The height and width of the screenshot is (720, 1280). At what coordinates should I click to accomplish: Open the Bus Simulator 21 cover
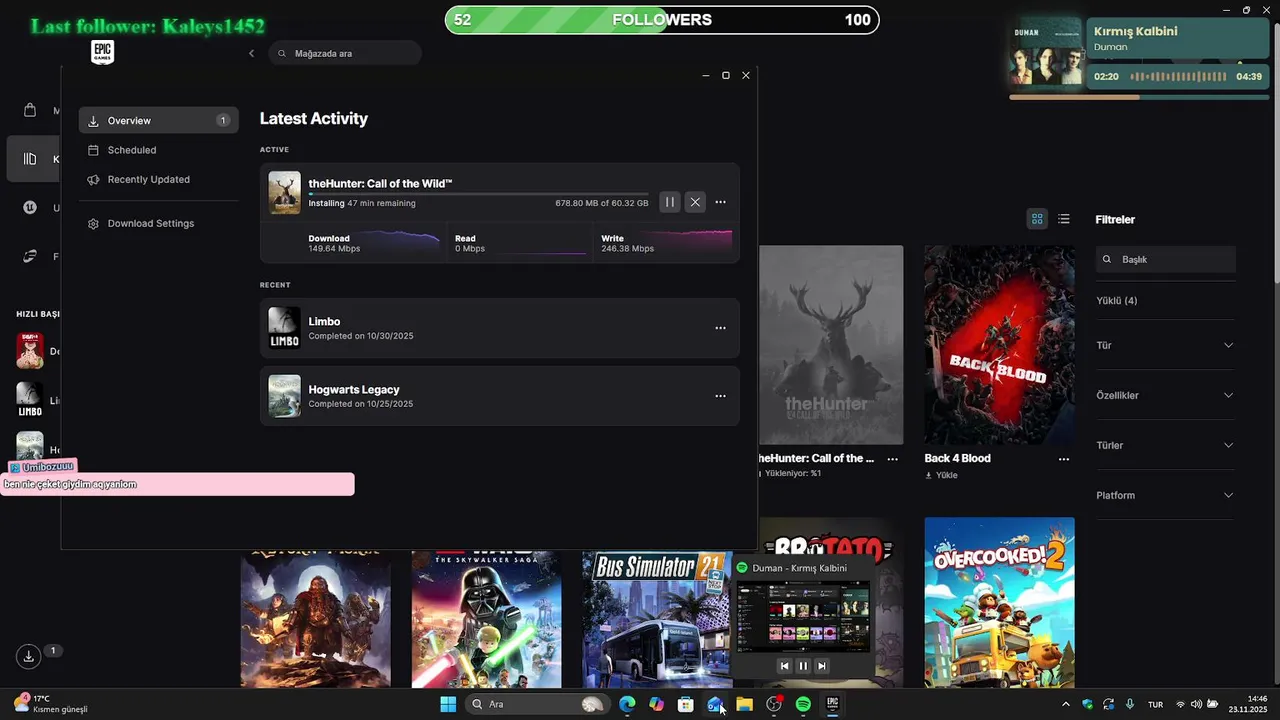[657, 620]
